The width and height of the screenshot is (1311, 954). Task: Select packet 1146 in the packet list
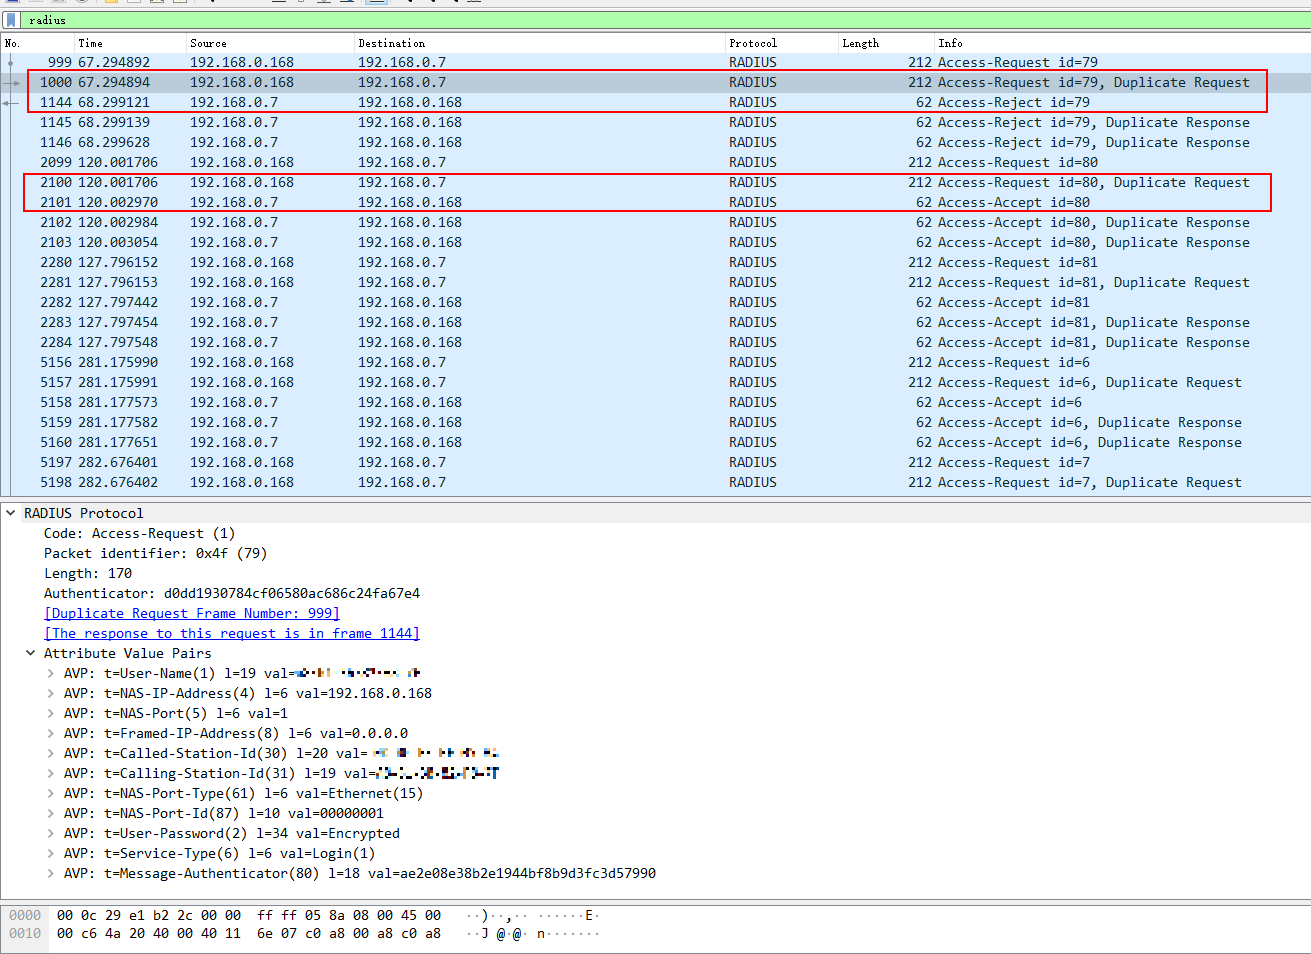pyautogui.click(x=655, y=142)
